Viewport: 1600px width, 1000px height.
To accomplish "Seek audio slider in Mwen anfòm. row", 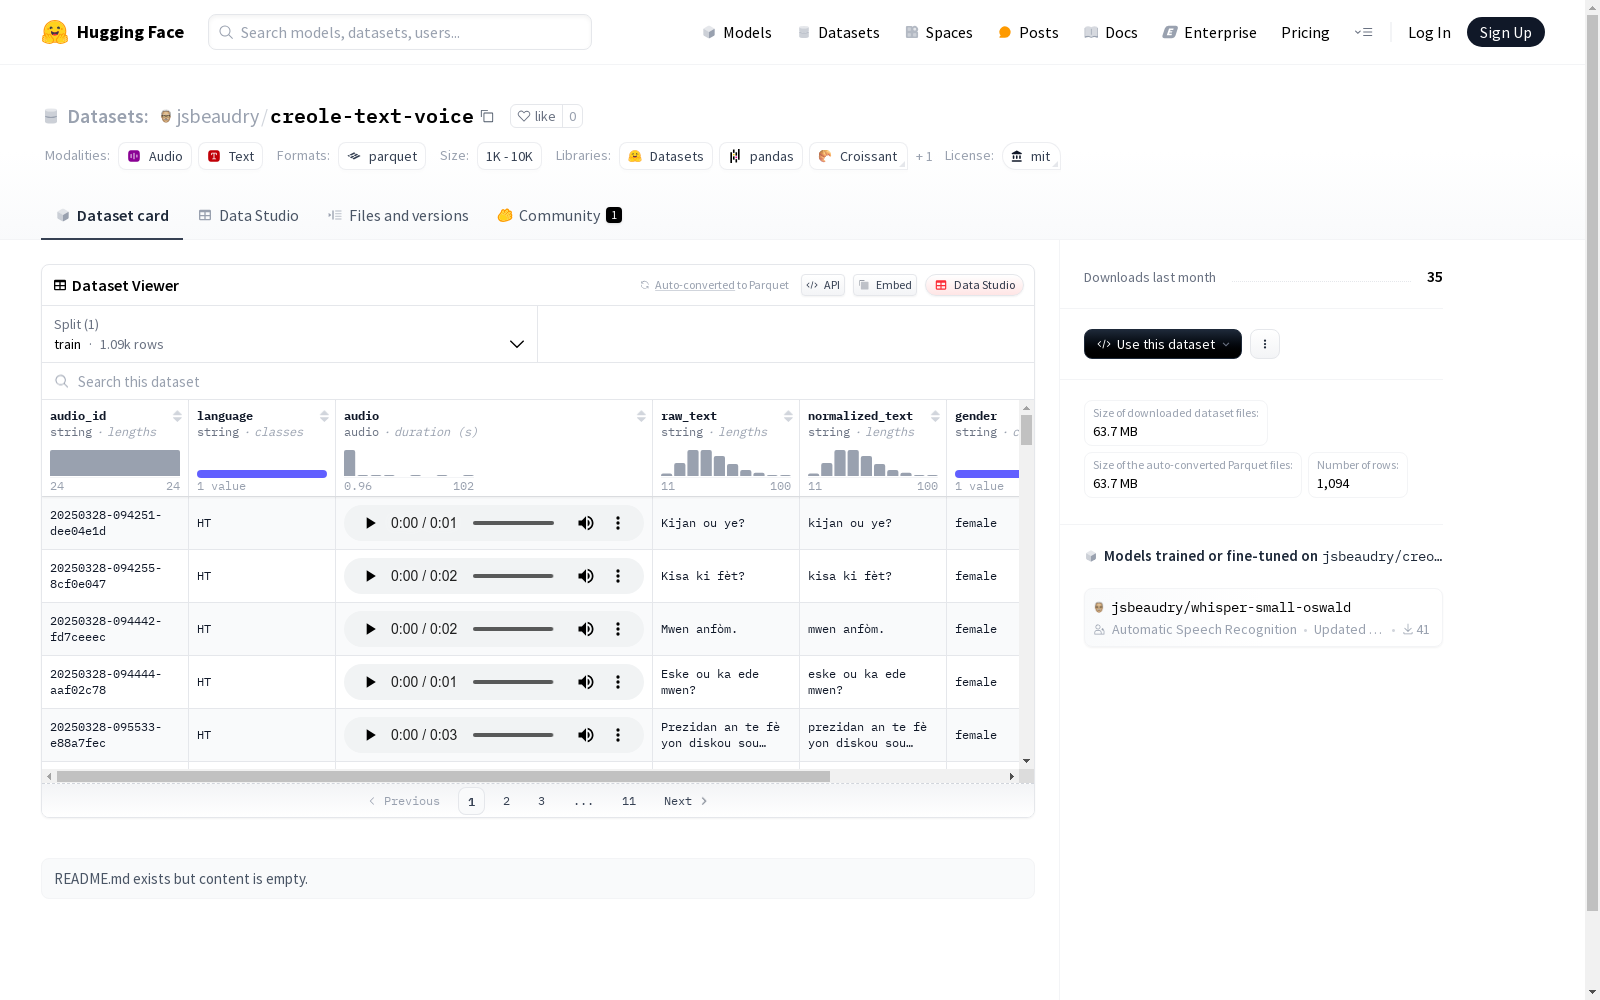I will click(513, 629).
